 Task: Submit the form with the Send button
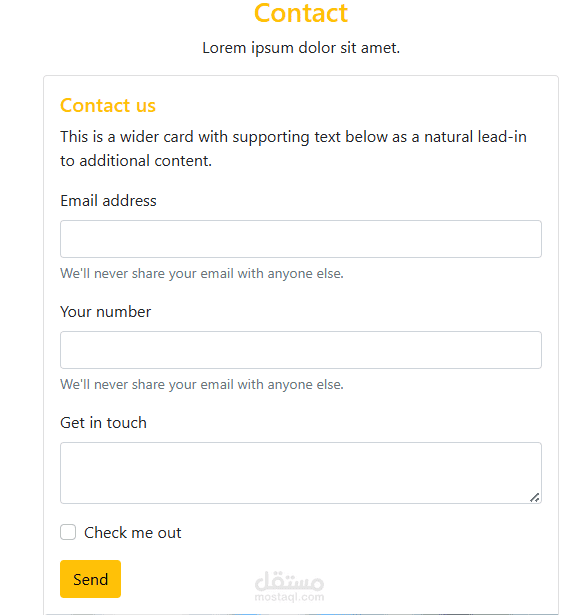coord(90,579)
